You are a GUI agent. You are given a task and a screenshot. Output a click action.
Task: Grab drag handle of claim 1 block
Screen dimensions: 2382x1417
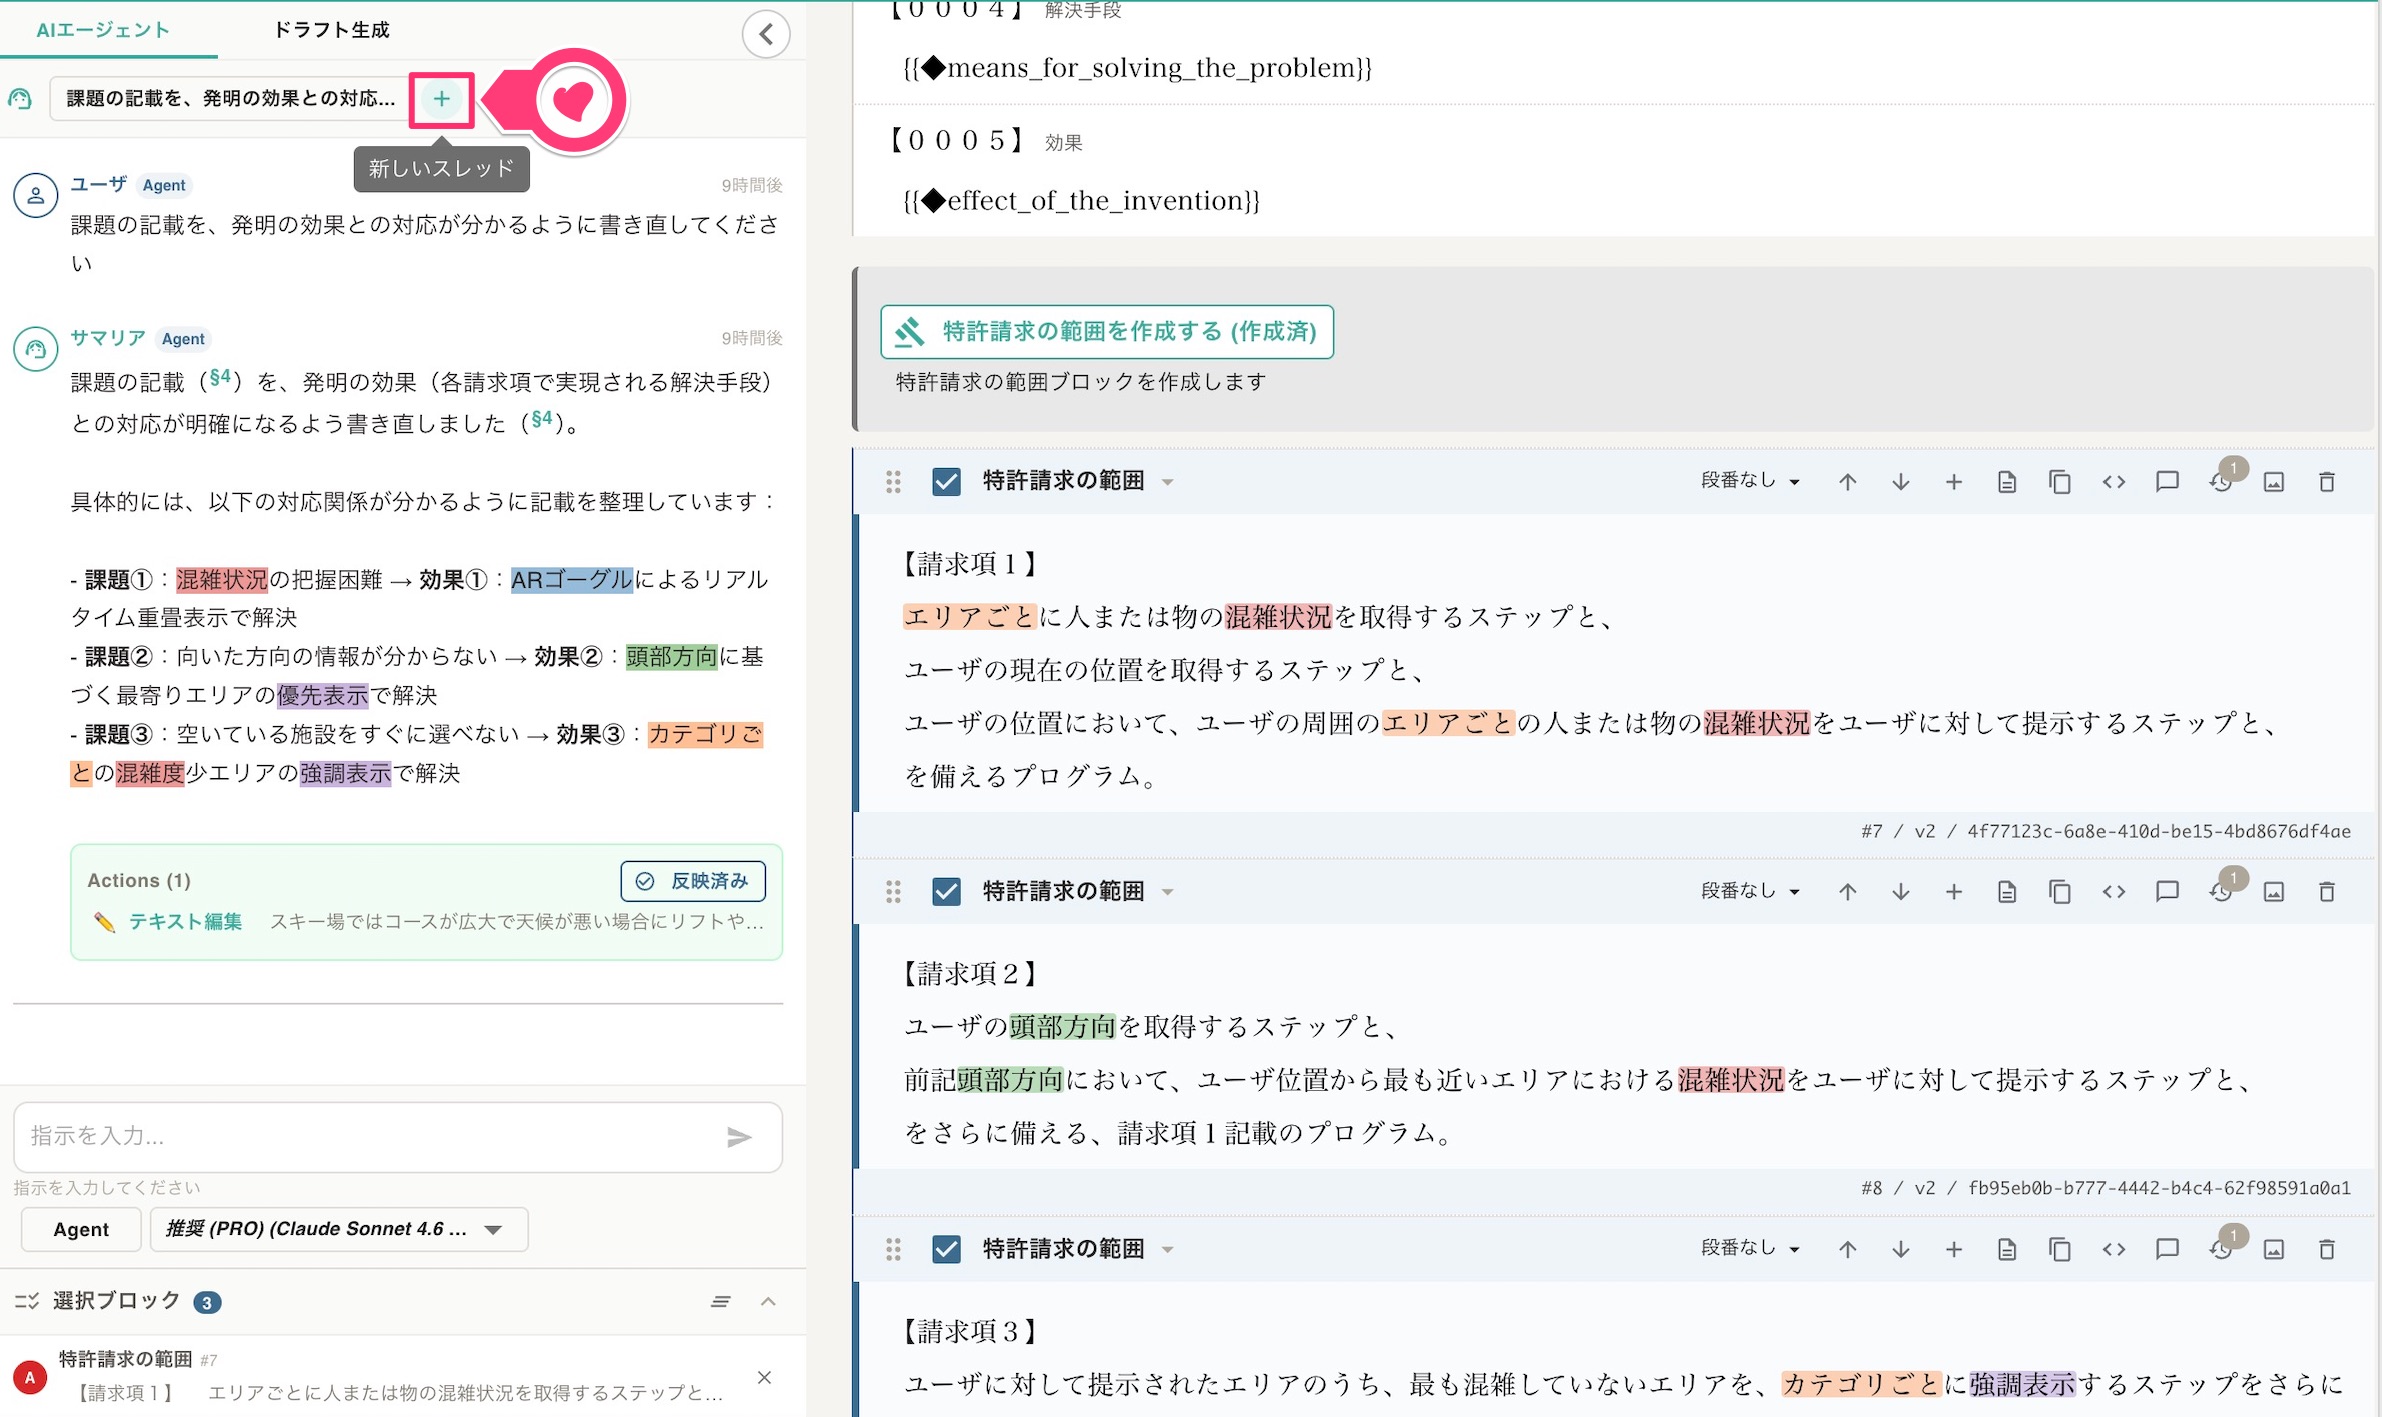(893, 483)
